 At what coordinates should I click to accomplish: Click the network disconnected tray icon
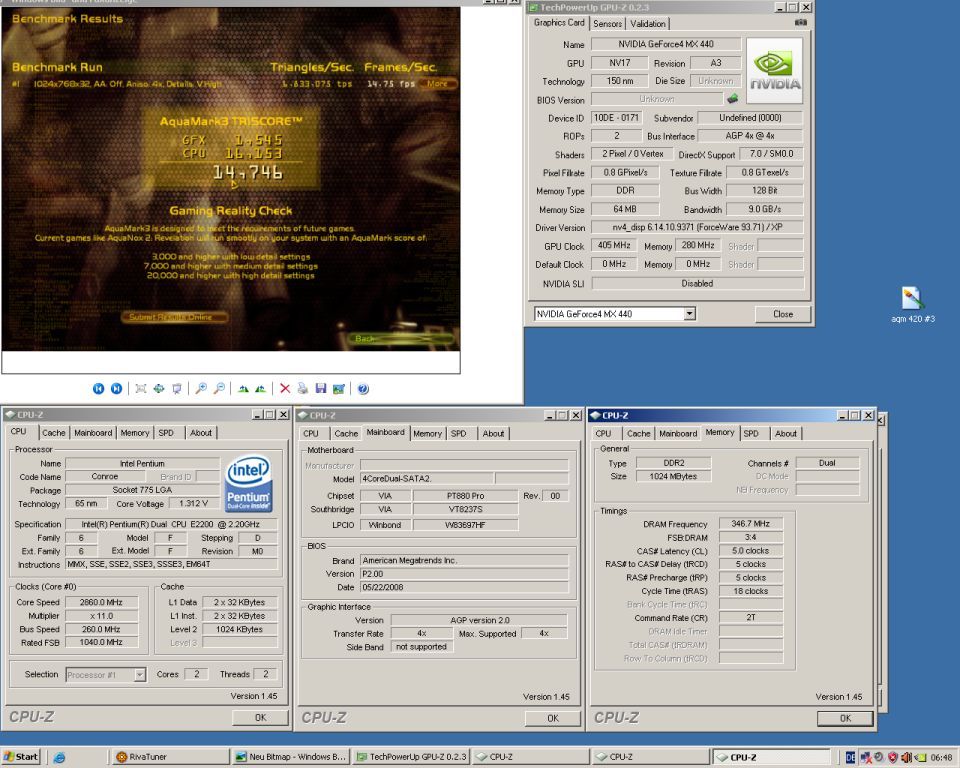tap(865, 758)
